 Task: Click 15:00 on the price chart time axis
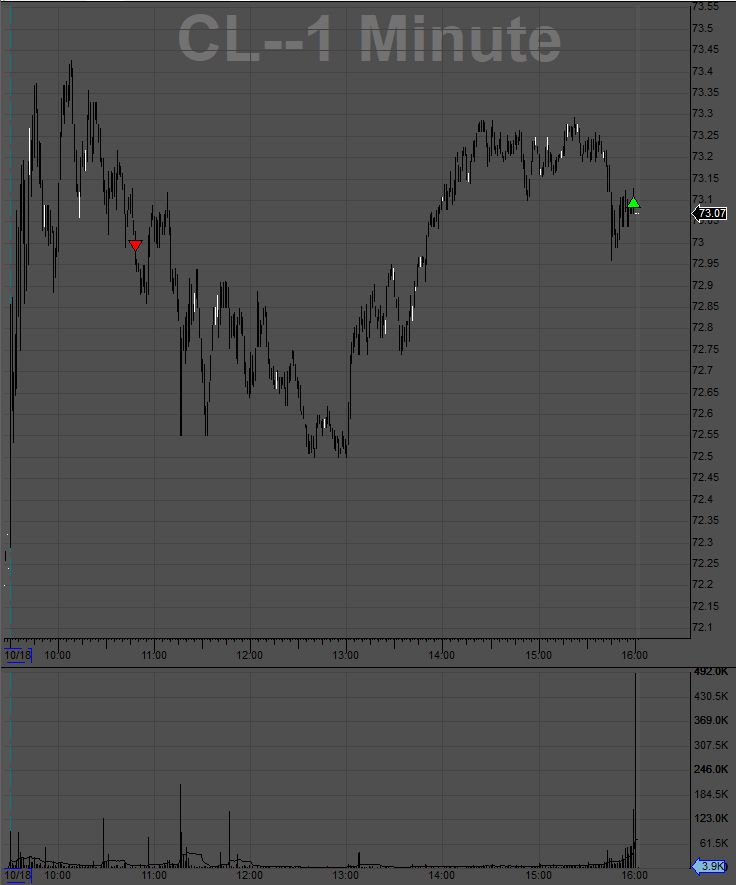(x=538, y=655)
